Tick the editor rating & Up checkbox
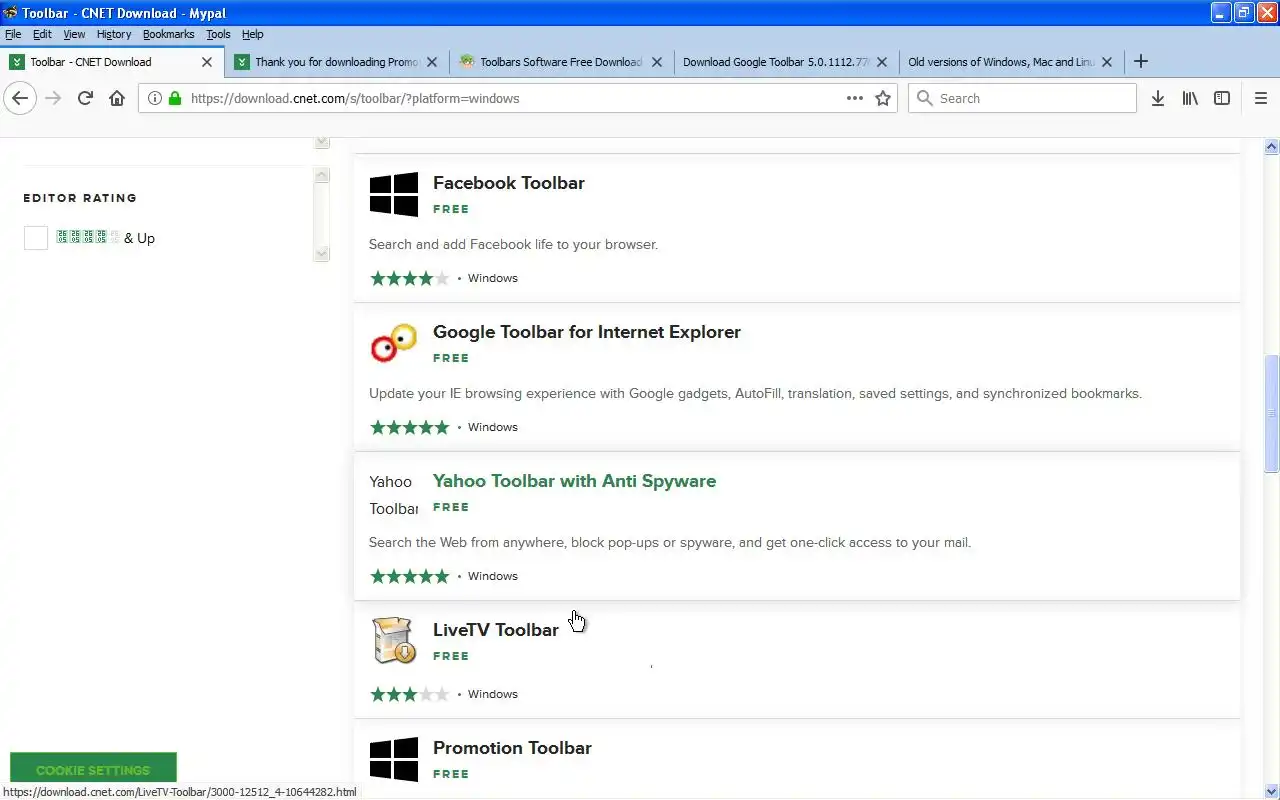Image resolution: width=1280 pixels, height=800 pixels. [x=36, y=238]
